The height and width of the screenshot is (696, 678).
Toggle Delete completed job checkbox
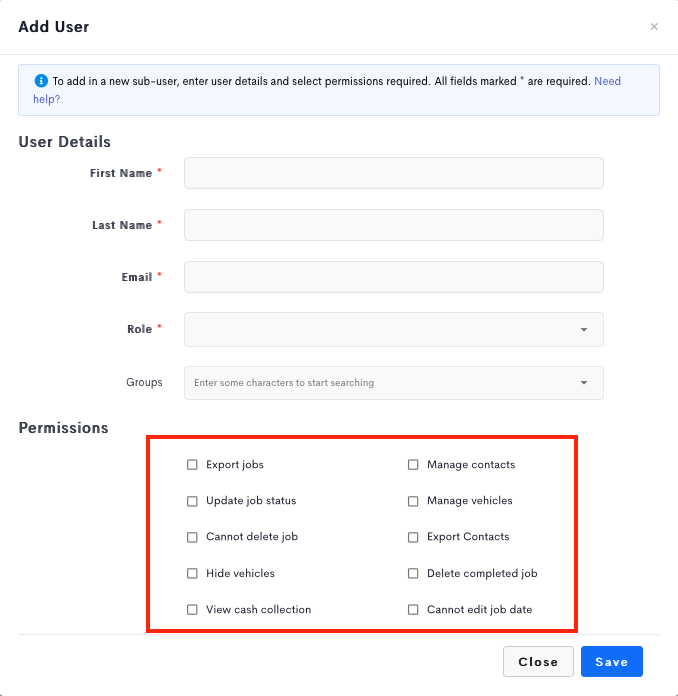[413, 573]
